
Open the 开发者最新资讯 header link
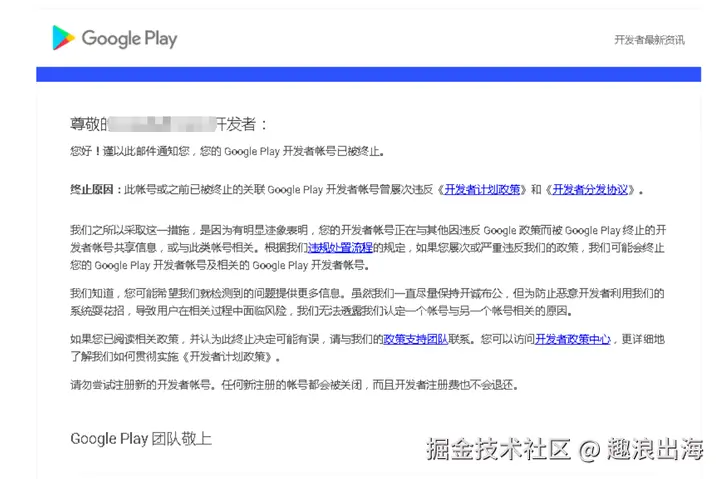(x=649, y=40)
